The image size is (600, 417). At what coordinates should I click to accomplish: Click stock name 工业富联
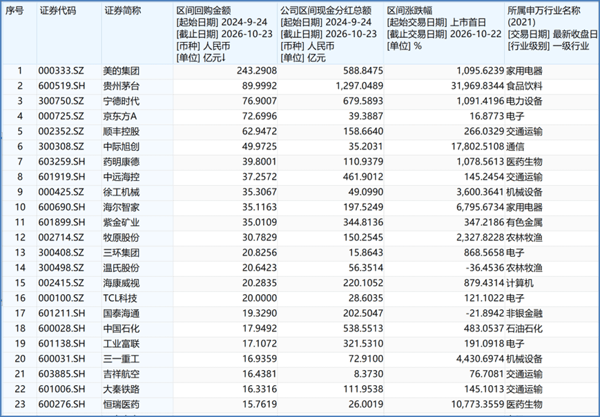click(x=121, y=344)
